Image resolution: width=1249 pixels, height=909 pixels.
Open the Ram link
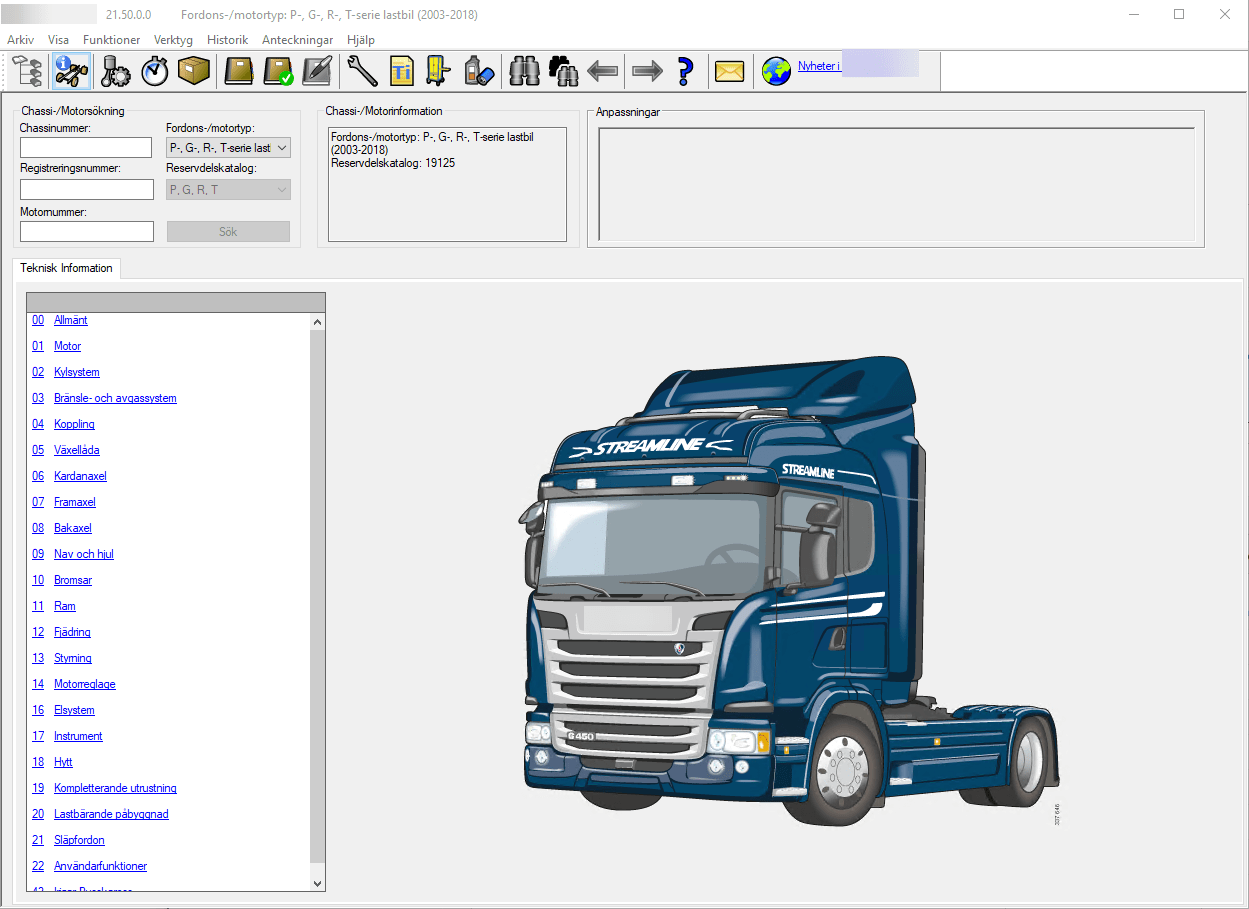[65, 606]
